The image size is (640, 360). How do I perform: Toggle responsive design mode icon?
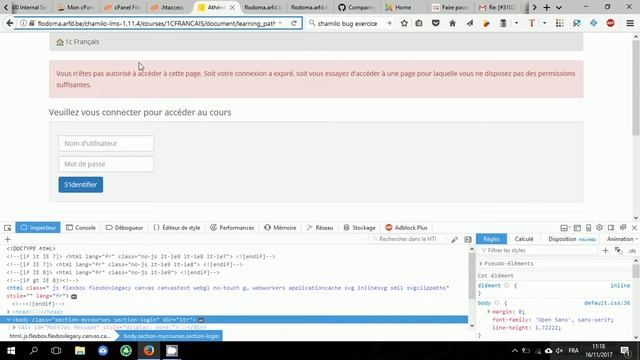588,228
